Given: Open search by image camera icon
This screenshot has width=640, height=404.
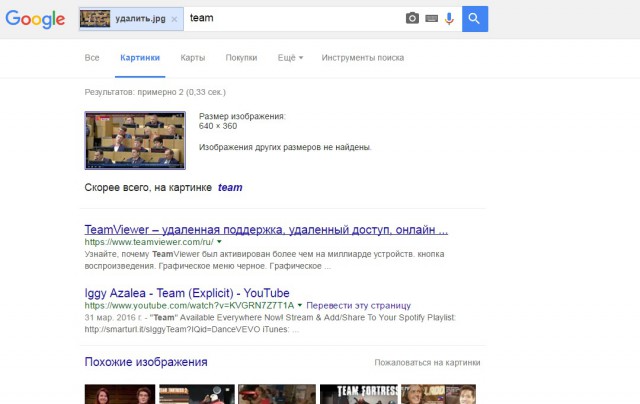Looking at the screenshot, I should 412,18.
